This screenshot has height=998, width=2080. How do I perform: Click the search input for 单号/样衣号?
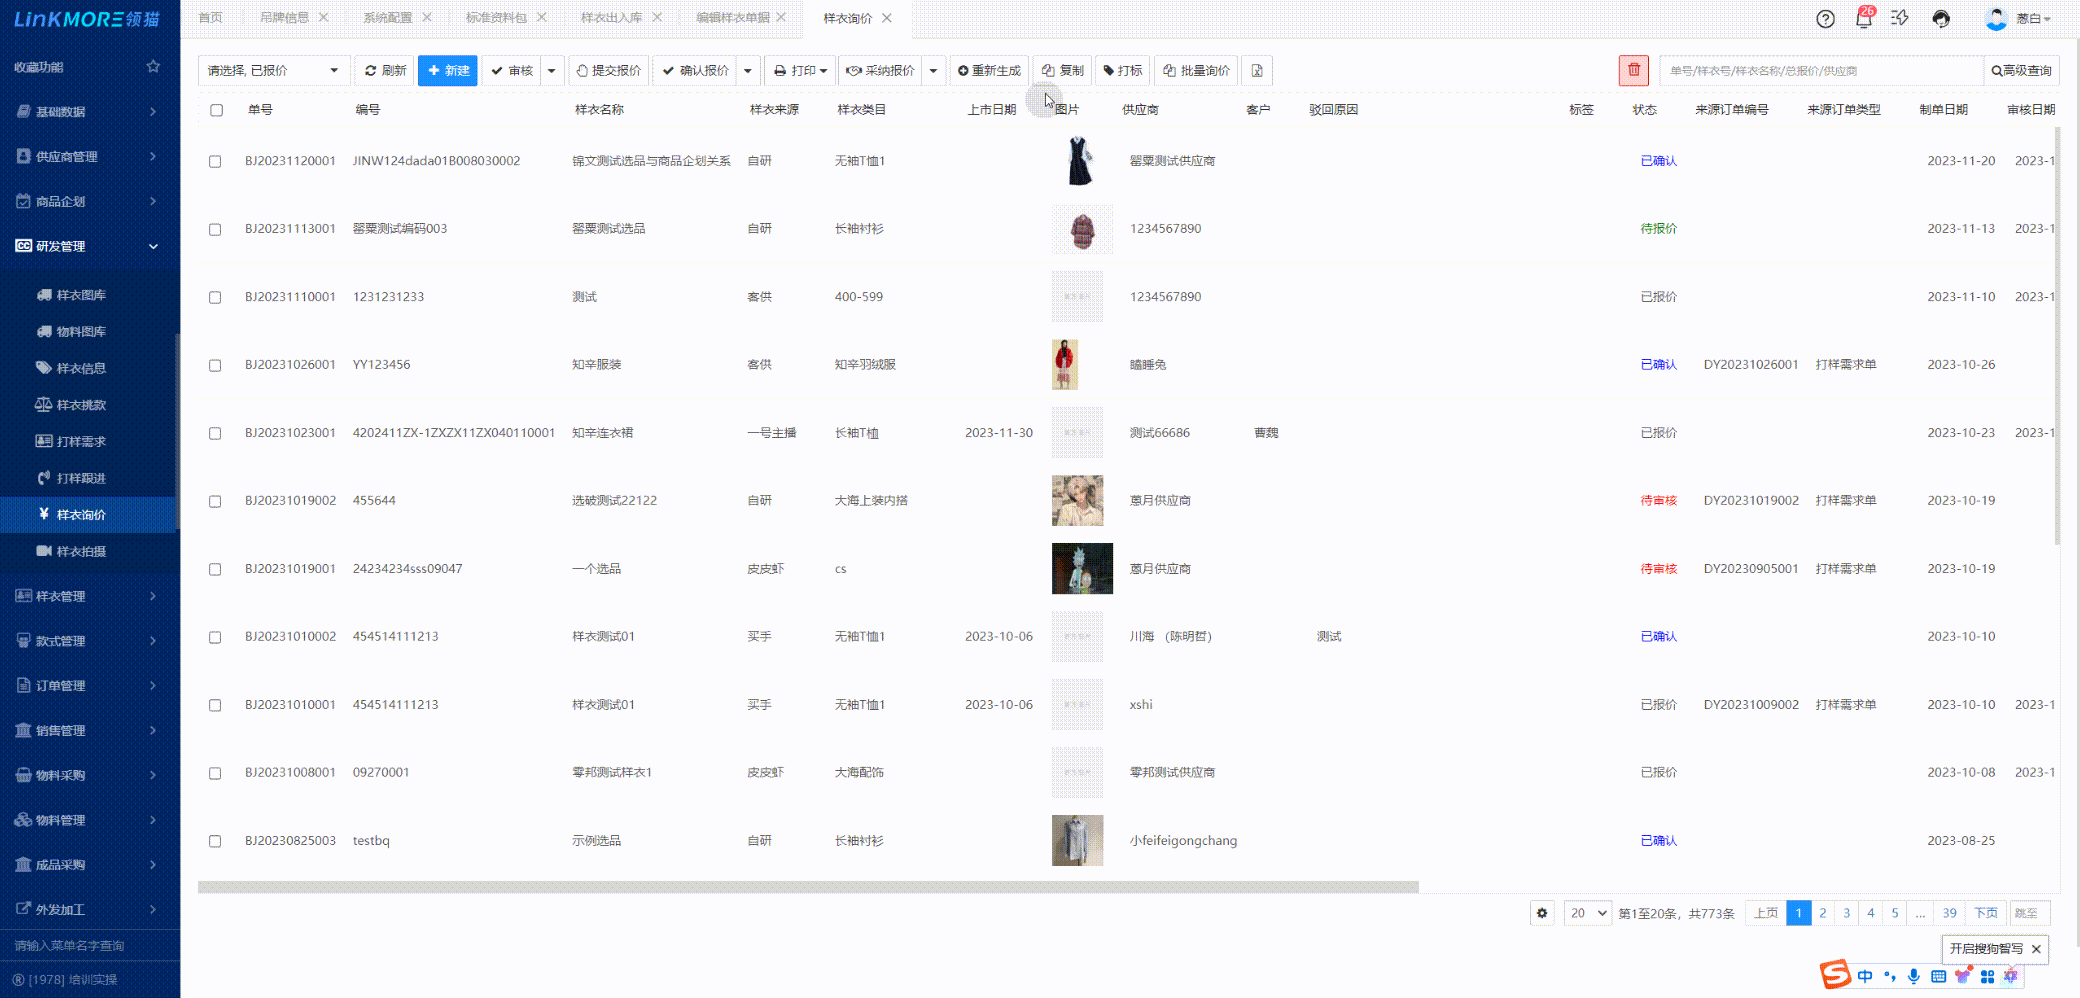1820,71
